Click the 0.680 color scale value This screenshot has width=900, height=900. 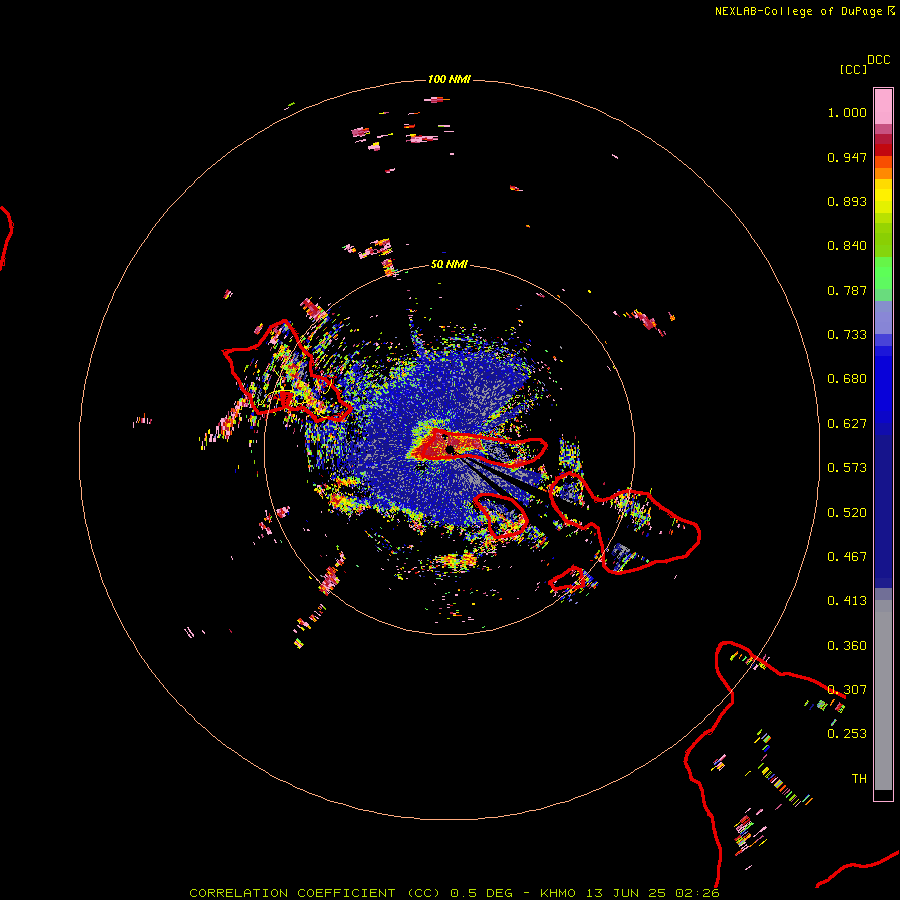tap(847, 379)
